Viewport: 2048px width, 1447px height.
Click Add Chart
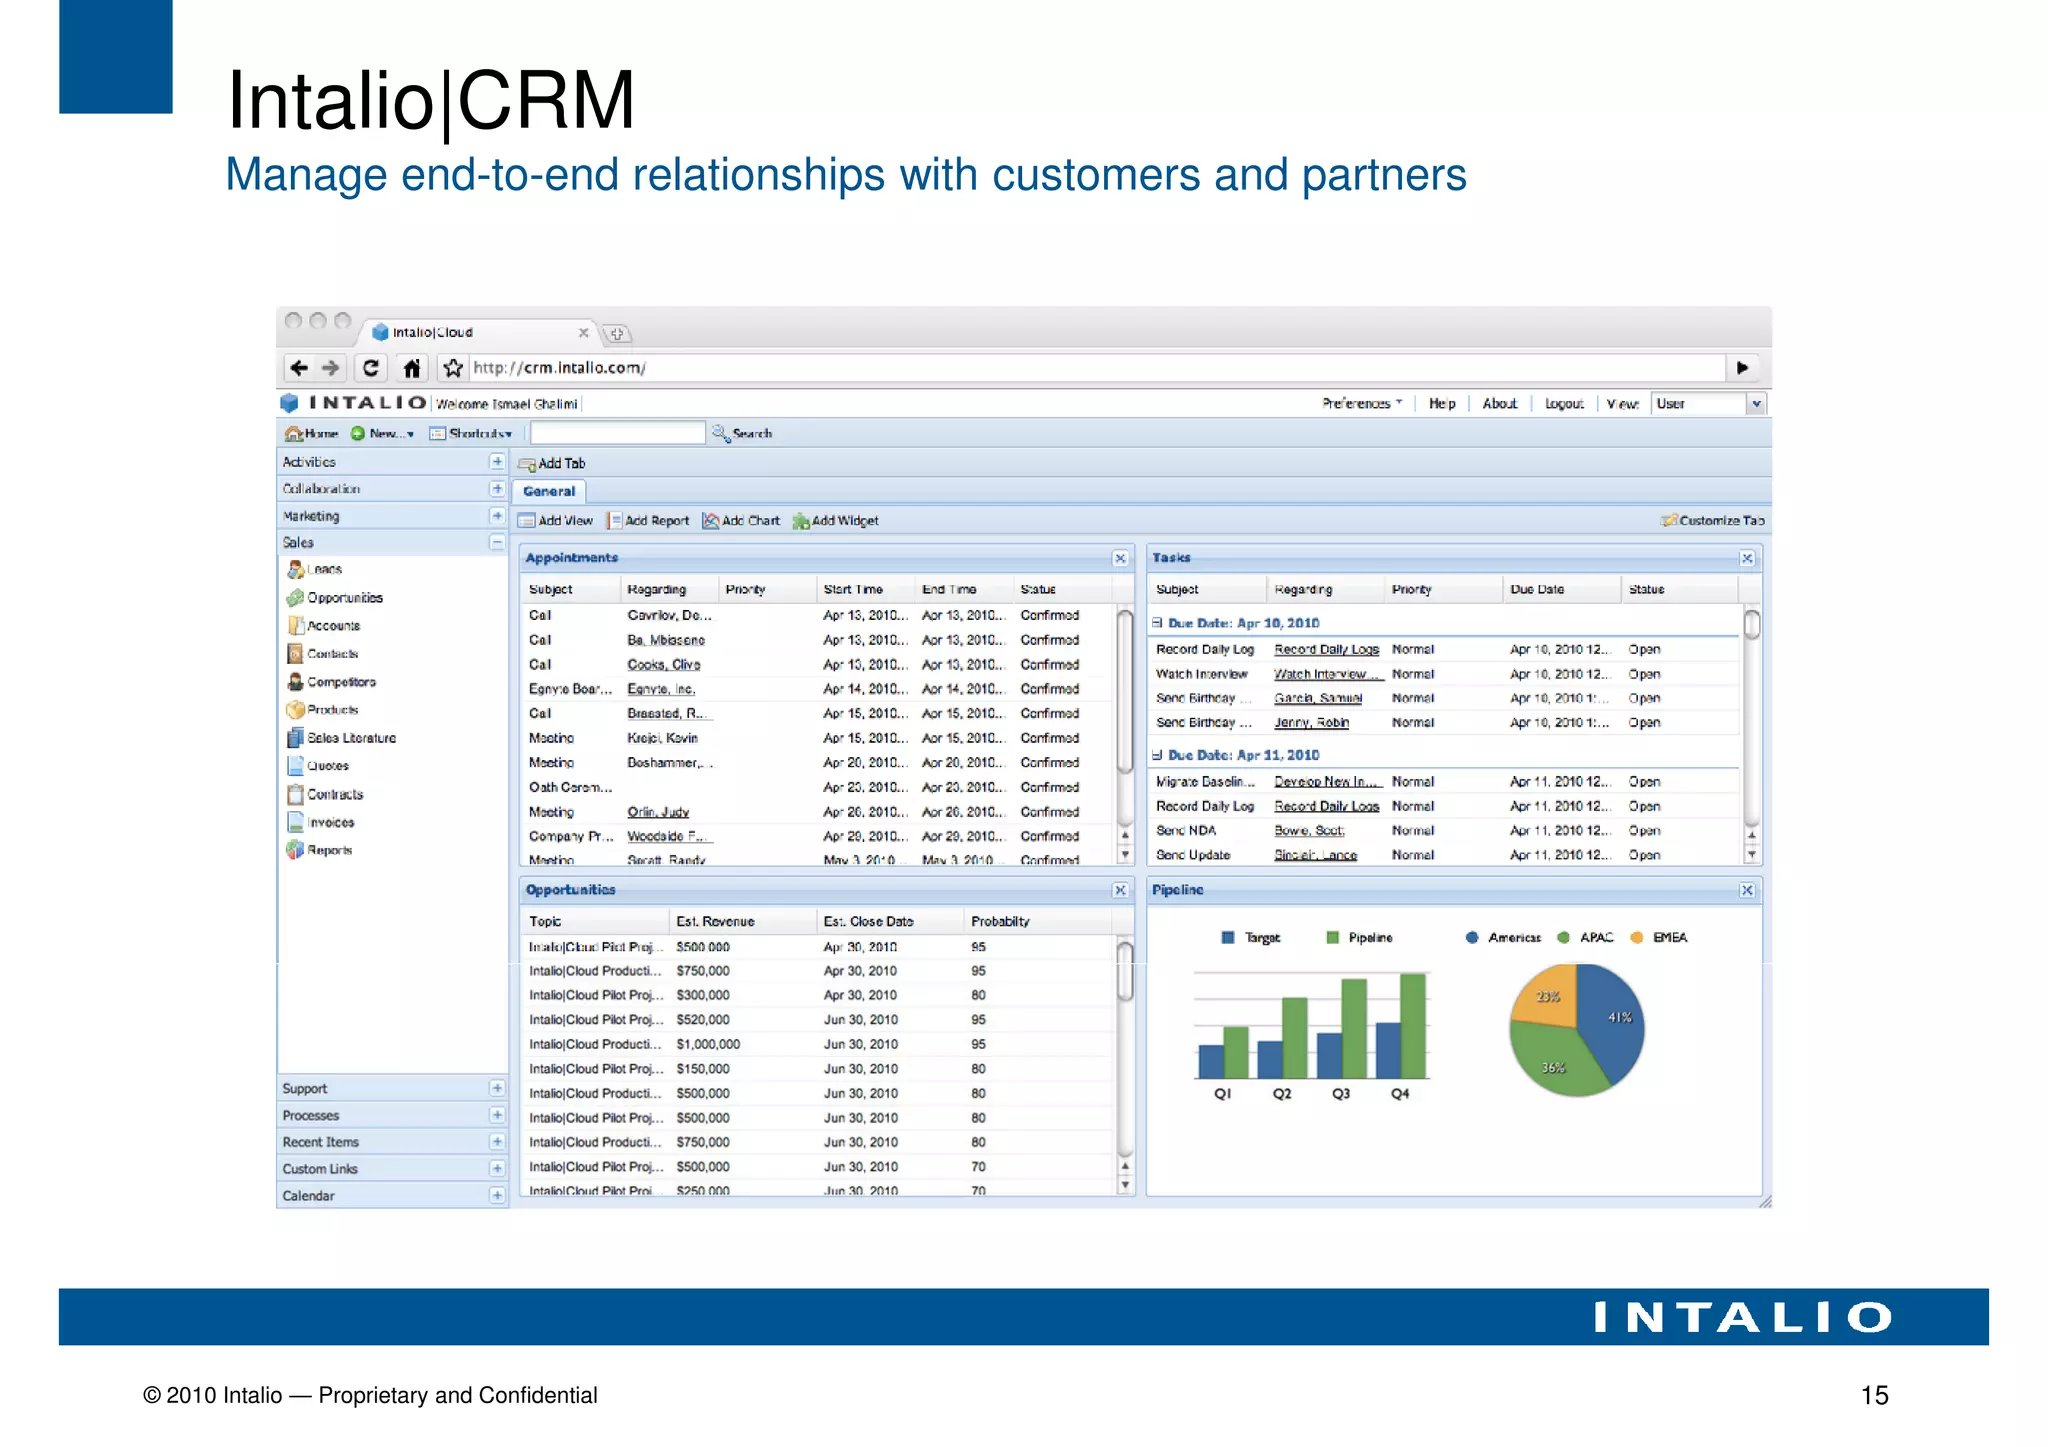point(741,520)
